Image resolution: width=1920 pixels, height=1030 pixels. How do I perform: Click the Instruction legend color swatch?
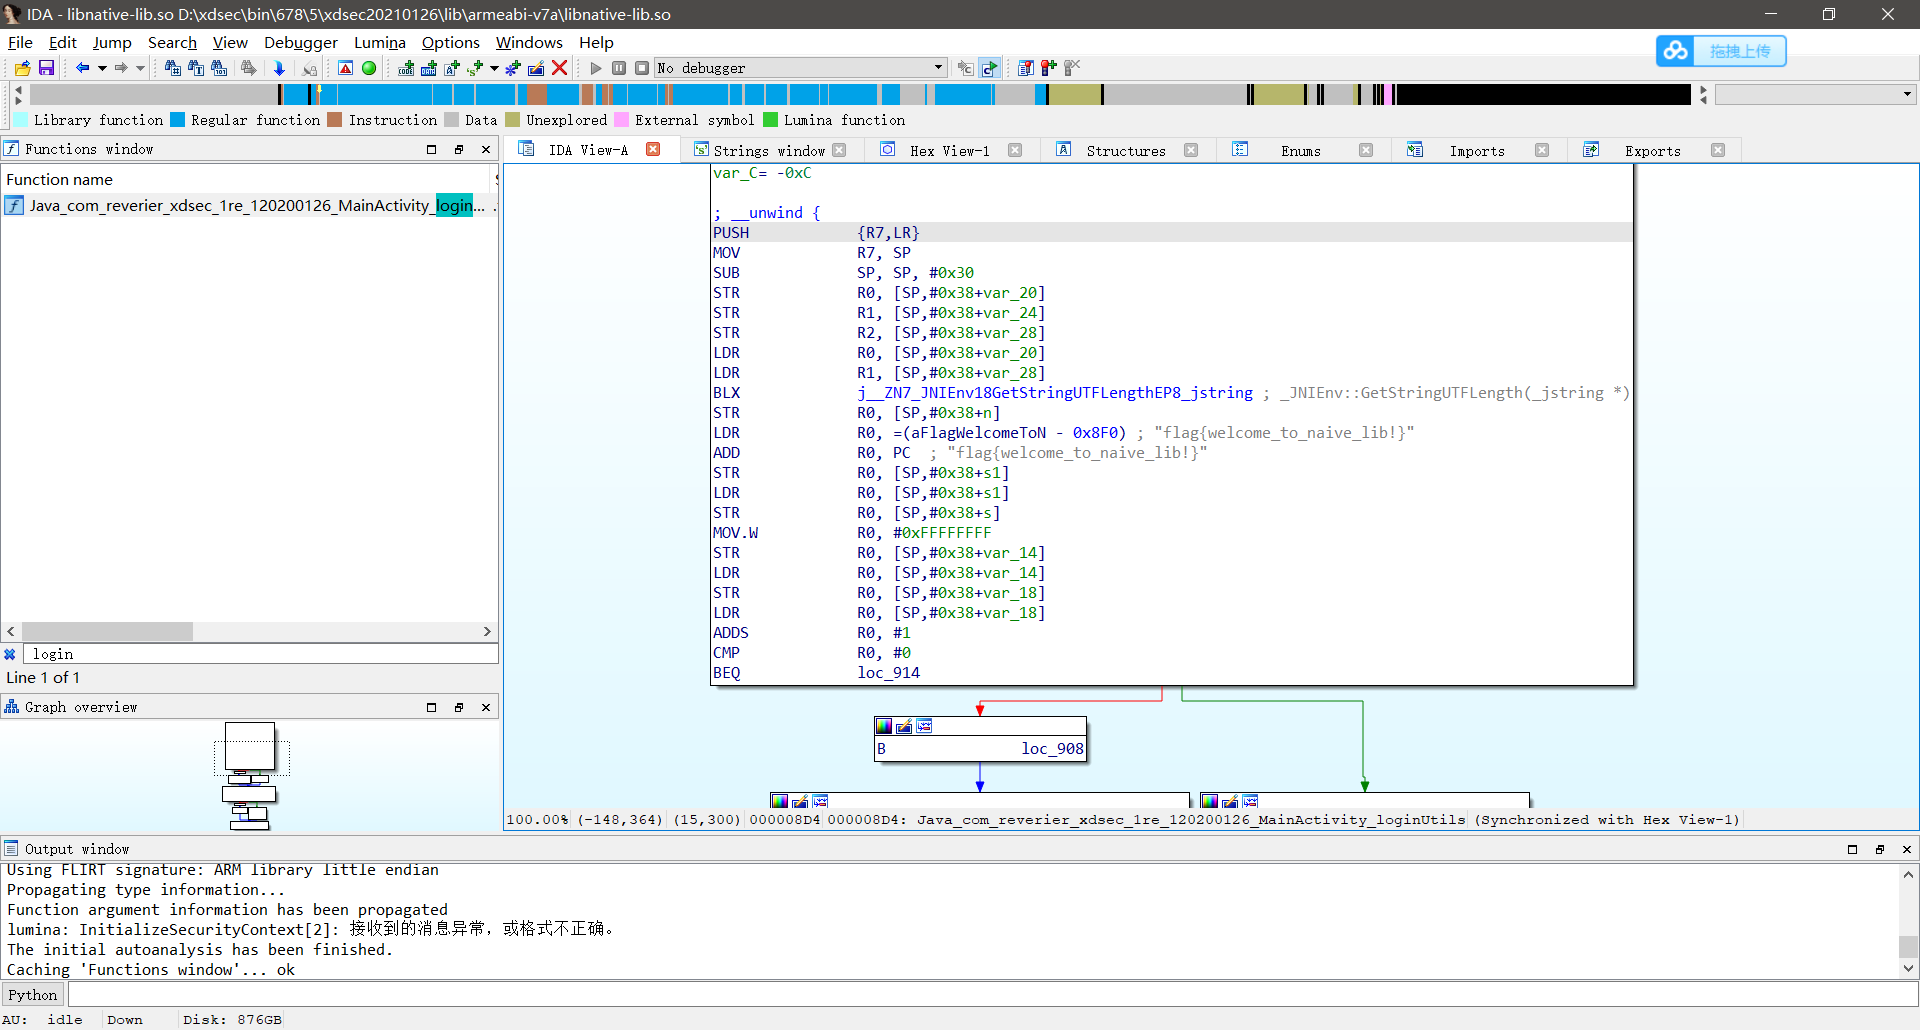[x=335, y=120]
